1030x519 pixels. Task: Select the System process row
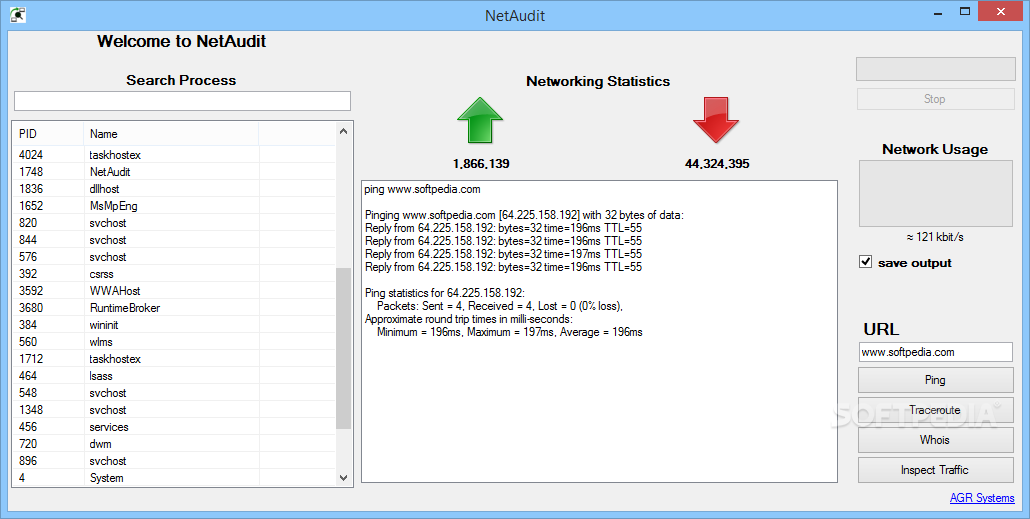coord(174,478)
